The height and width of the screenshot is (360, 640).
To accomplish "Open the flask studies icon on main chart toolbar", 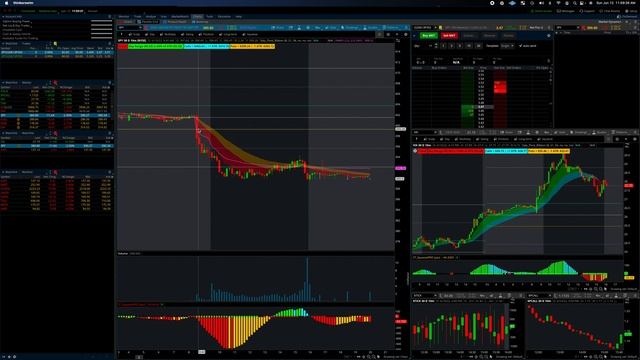I will click(299, 28).
